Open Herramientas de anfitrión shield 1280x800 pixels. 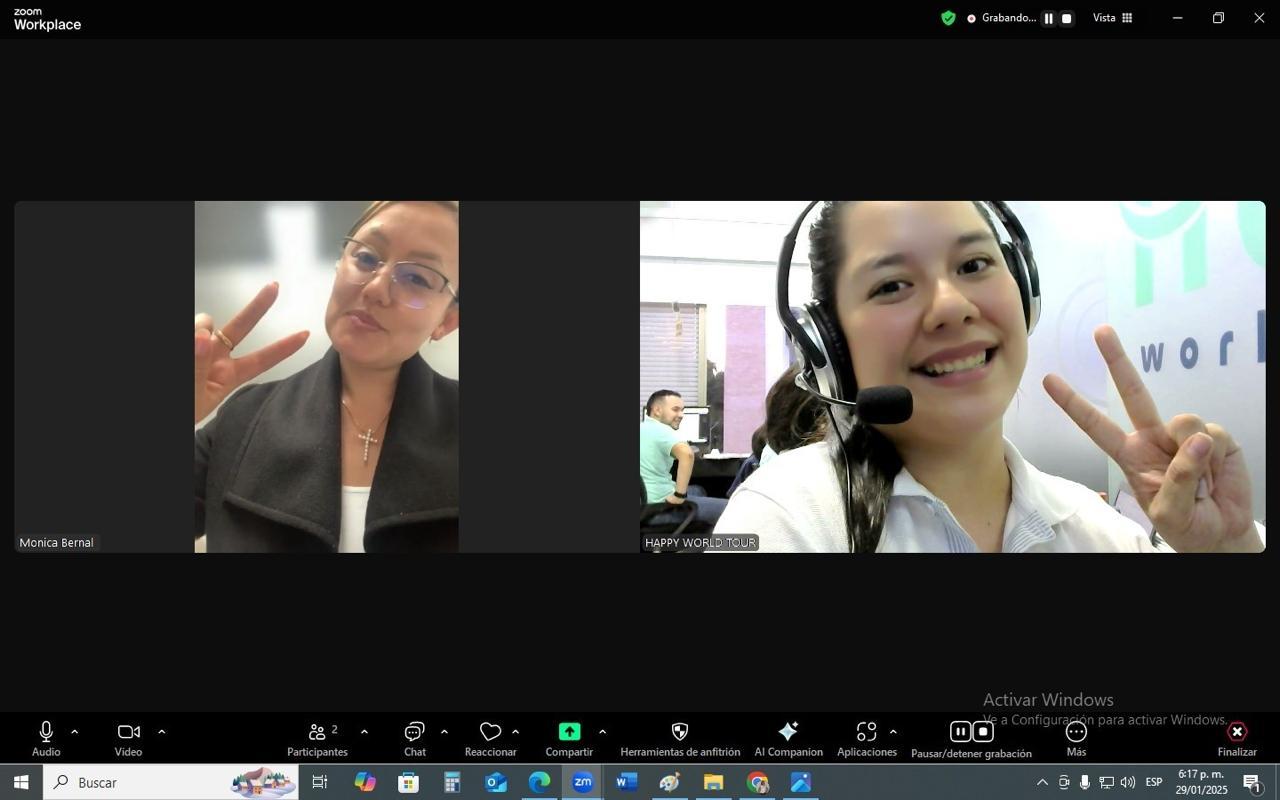(x=680, y=739)
